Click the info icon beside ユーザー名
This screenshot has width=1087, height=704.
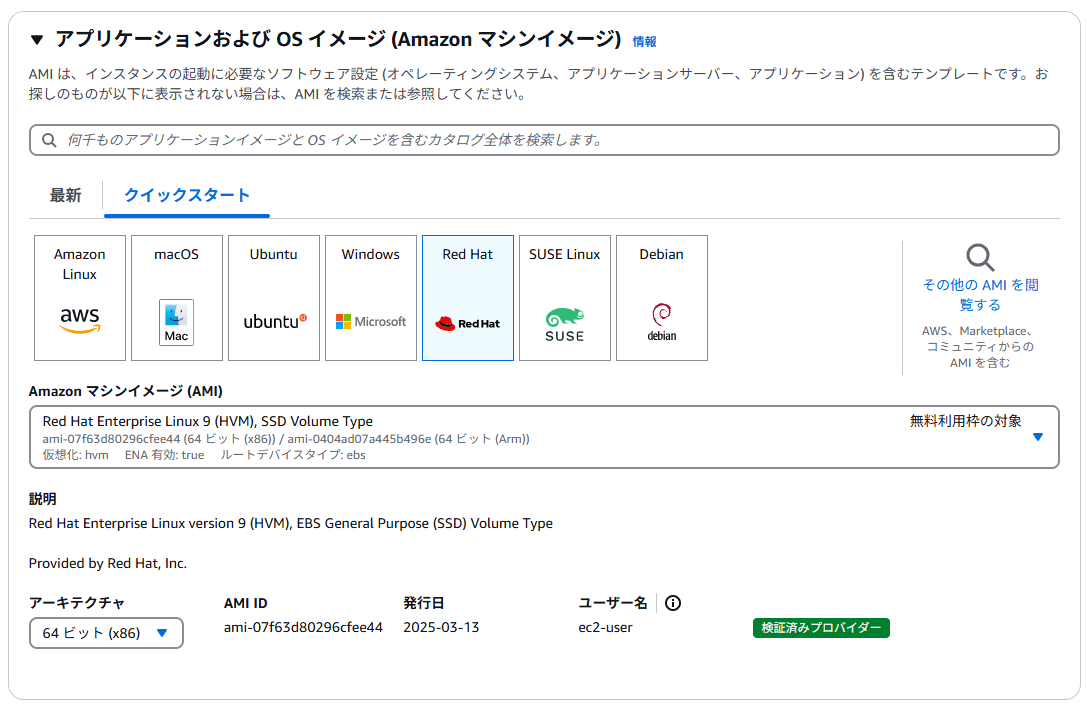coord(672,603)
